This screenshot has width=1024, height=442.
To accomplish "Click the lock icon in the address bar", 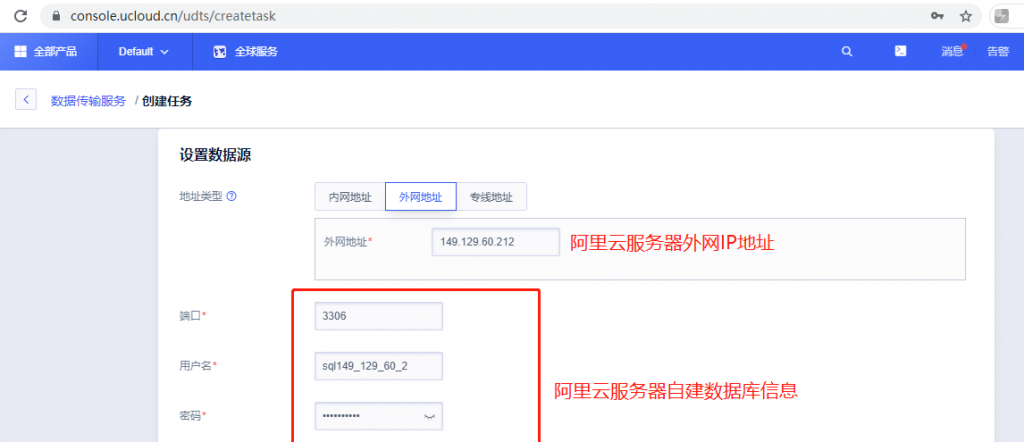I will pyautogui.click(x=56, y=16).
